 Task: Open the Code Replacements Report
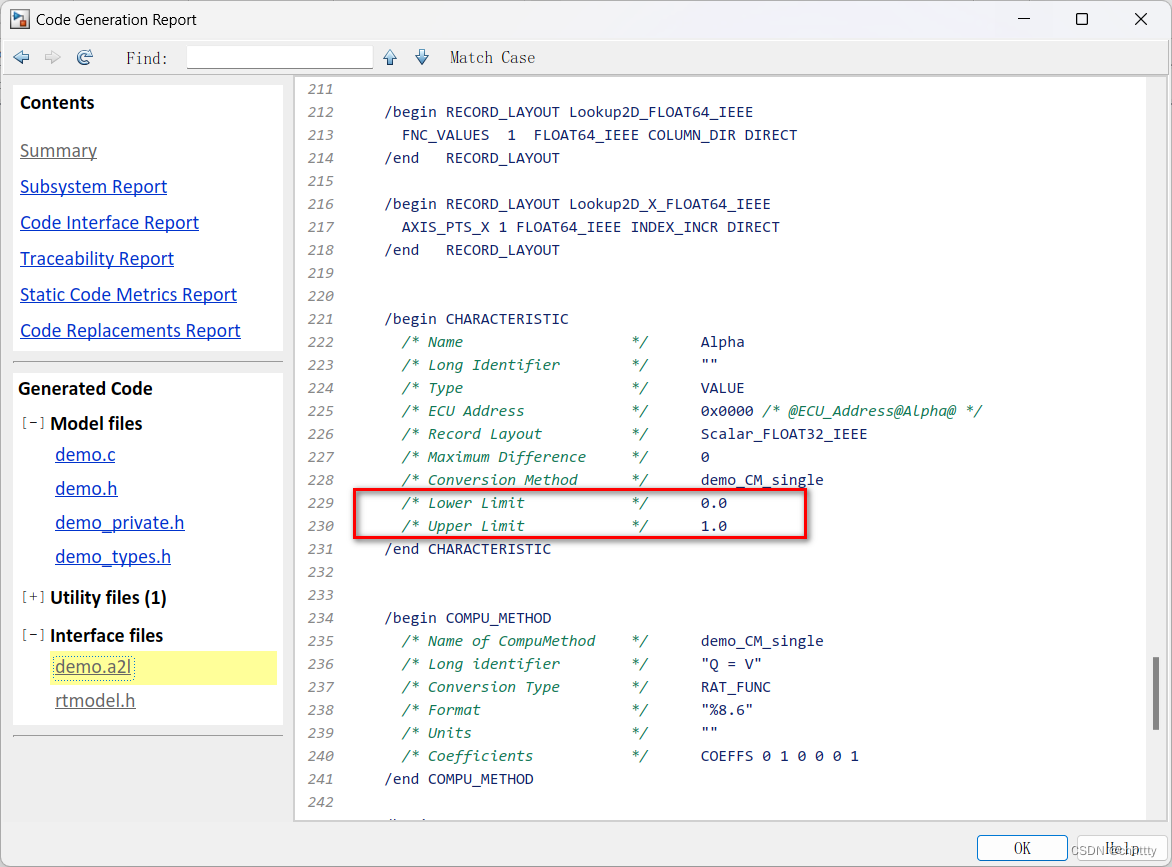tap(130, 330)
